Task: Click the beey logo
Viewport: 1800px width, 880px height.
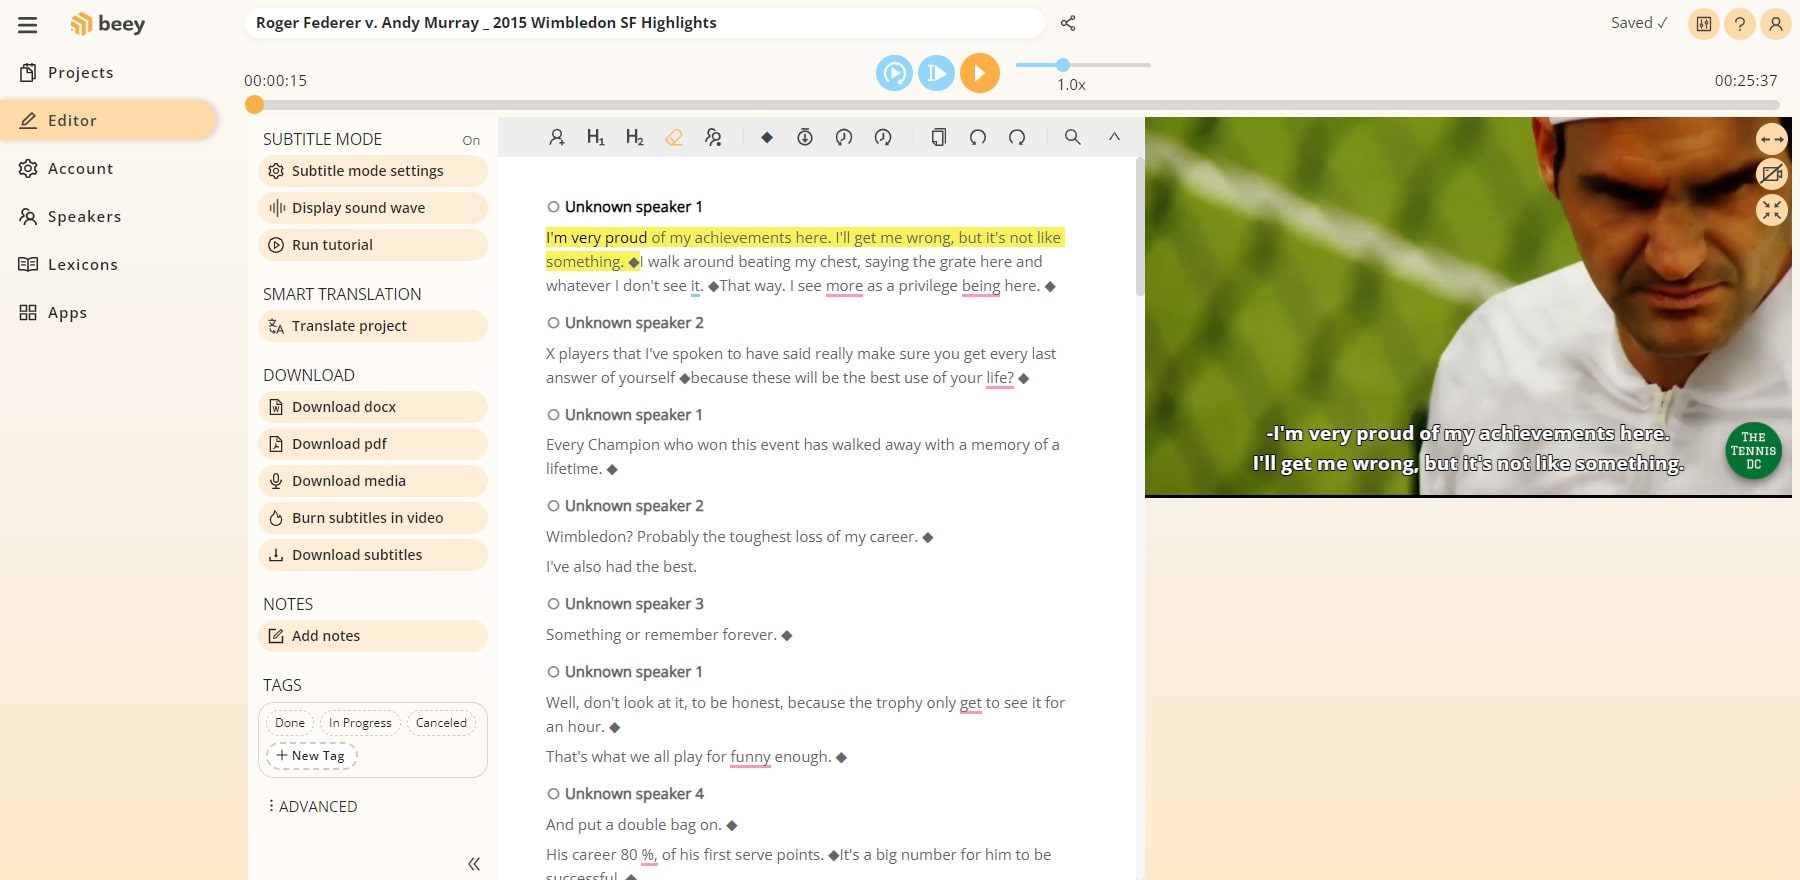Action: pos(108,24)
